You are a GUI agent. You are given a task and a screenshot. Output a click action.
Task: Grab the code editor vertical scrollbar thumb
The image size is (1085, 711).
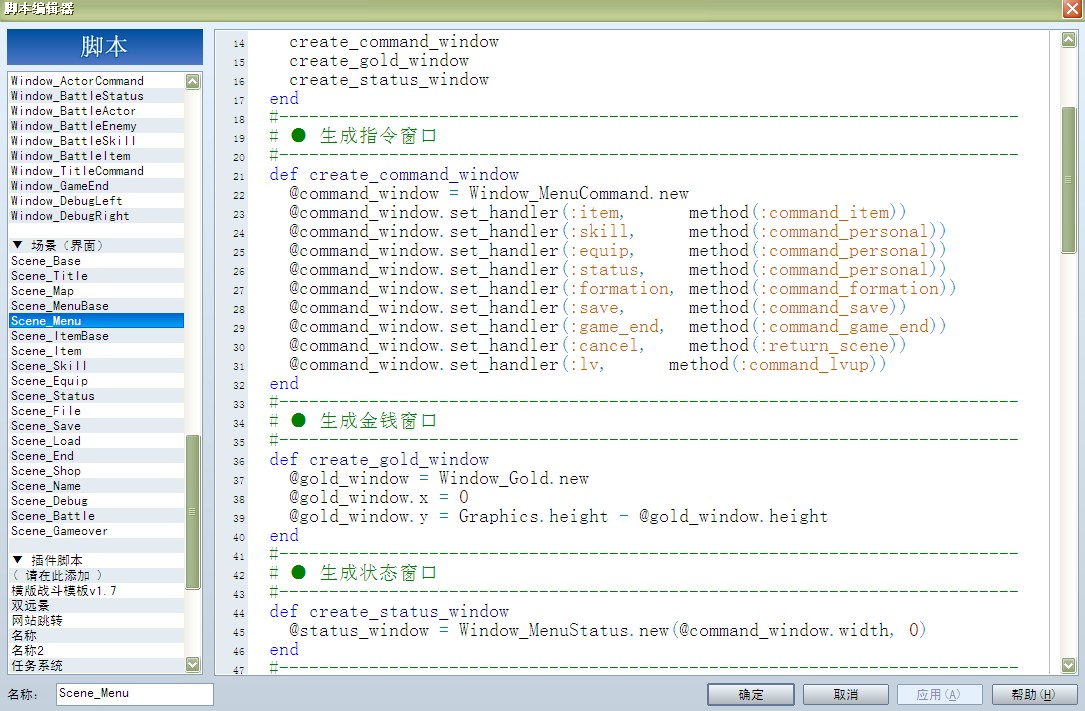coord(1068,180)
